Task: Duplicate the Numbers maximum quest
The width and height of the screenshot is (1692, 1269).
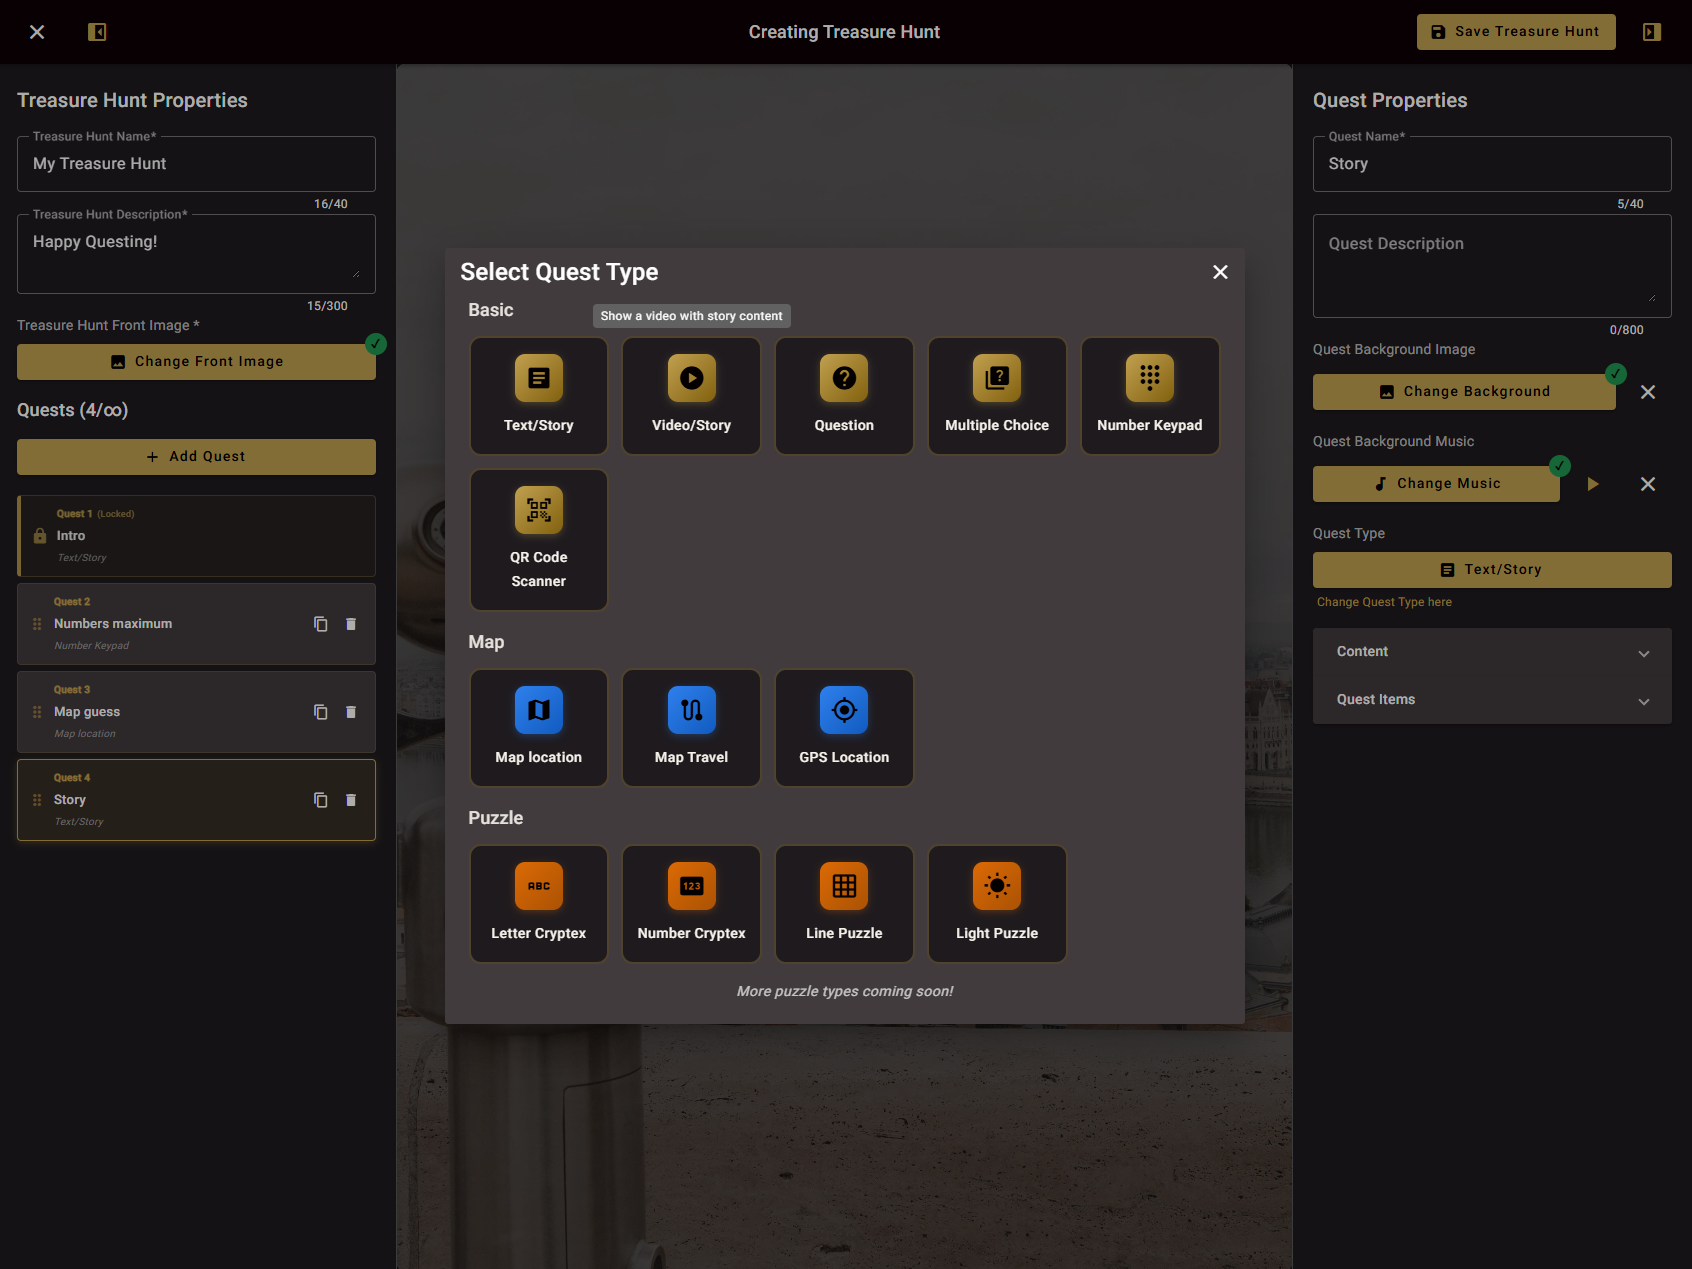Action: tap(320, 623)
